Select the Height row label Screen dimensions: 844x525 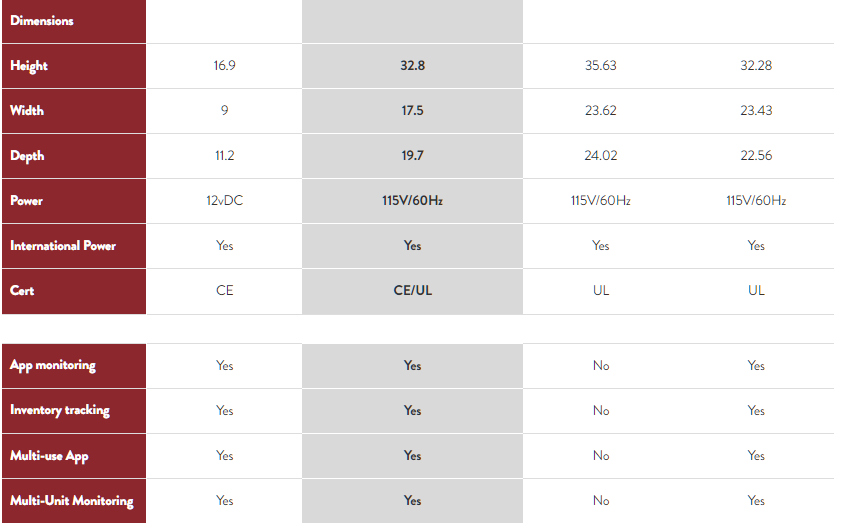click(x=29, y=66)
